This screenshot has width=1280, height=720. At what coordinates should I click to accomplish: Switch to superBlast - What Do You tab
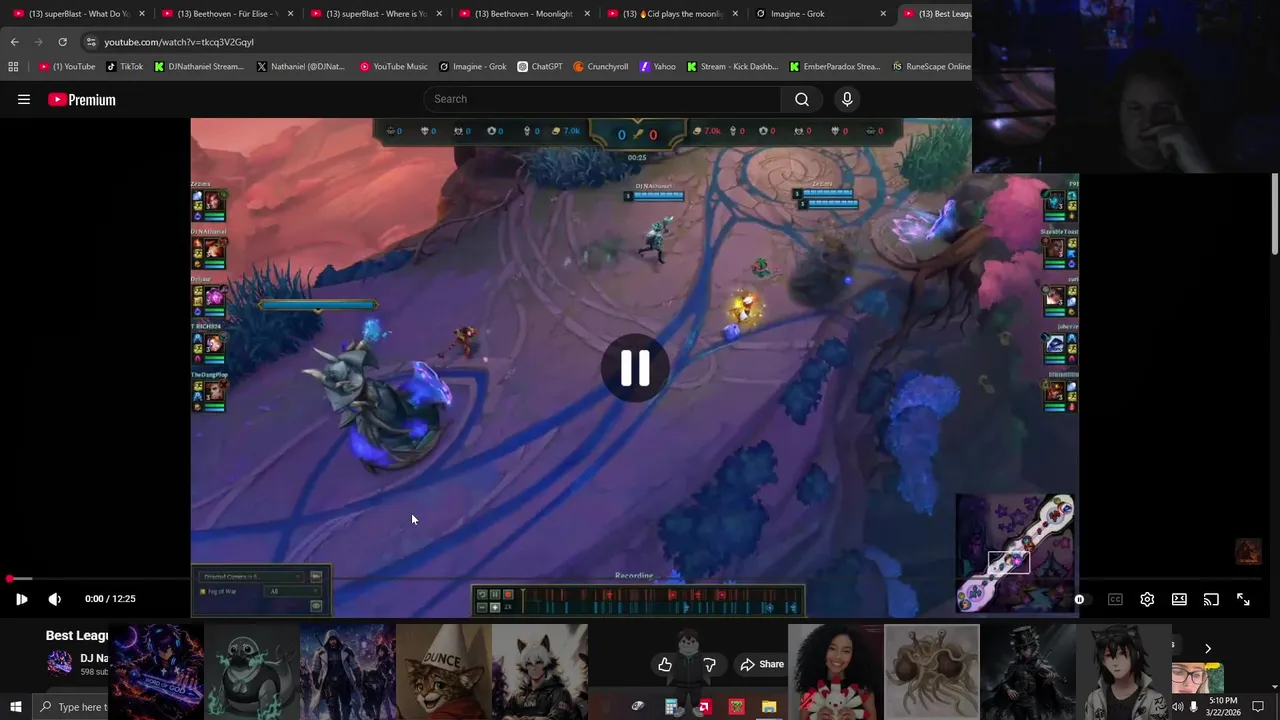(x=75, y=14)
